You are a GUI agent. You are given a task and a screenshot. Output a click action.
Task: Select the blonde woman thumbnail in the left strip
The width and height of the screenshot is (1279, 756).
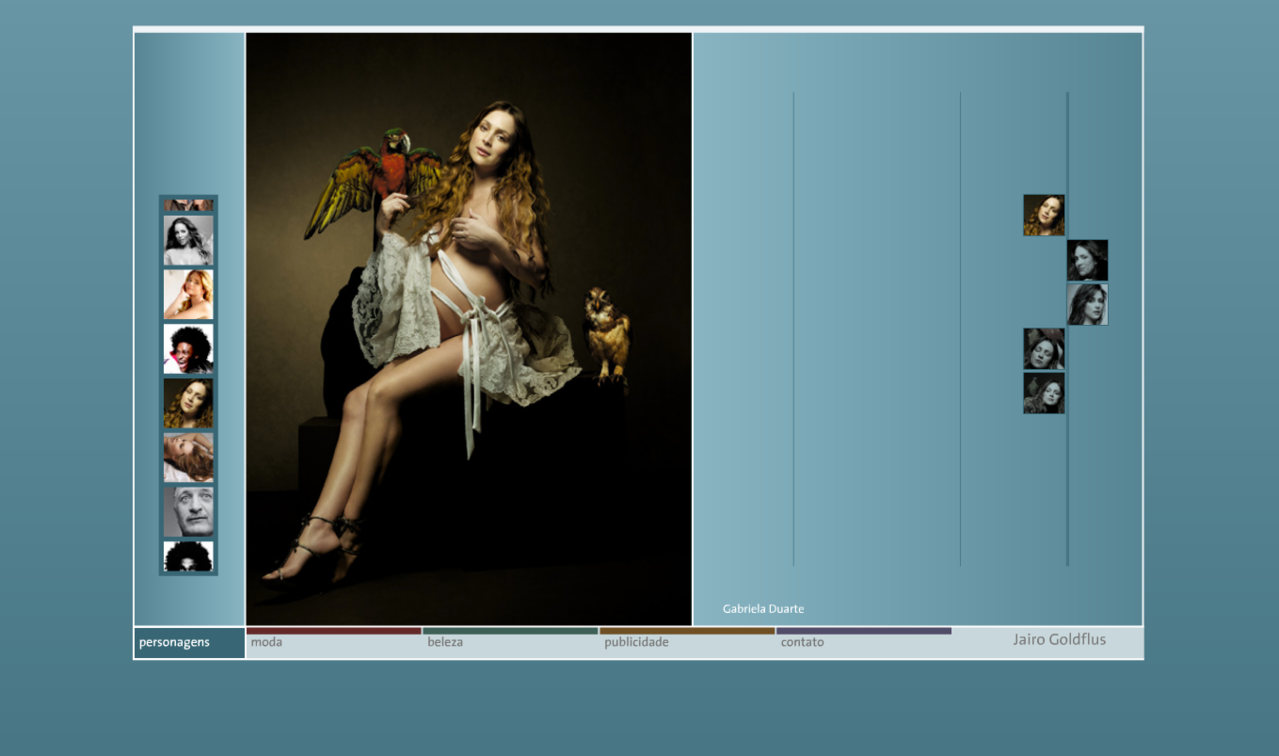188,295
